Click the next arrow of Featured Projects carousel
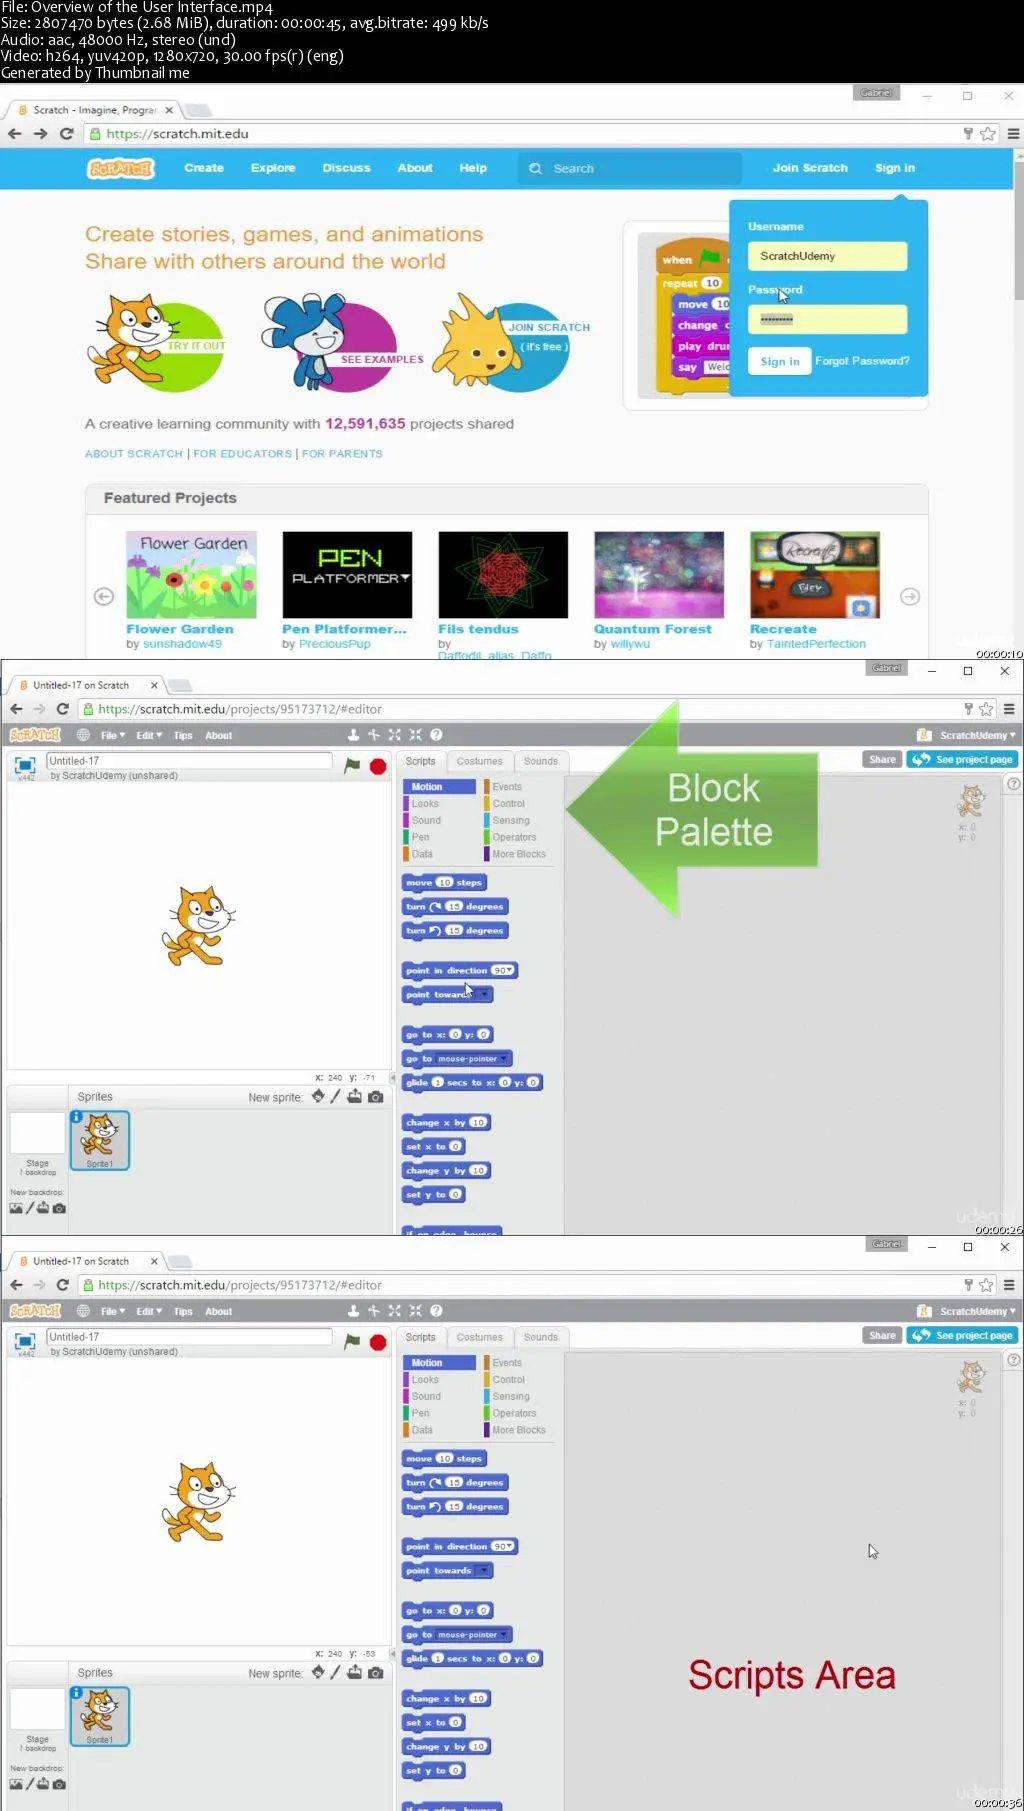The width and height of the screenshot is (1024, 1811). (x=910, y=596)
